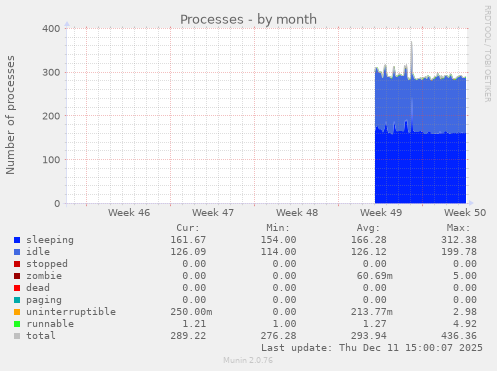Image resolution: width=497 pixels, height=371 pixels.
Task: Click the "Avg:" column header
Action: [368, 228]
